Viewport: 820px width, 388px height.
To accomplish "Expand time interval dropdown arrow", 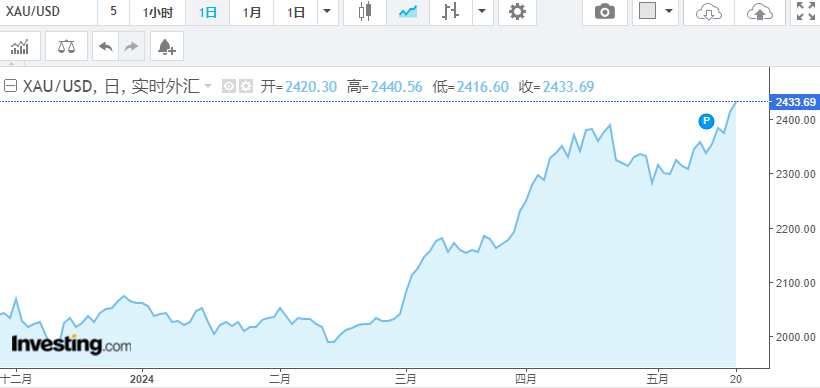I will click(327, 12).
